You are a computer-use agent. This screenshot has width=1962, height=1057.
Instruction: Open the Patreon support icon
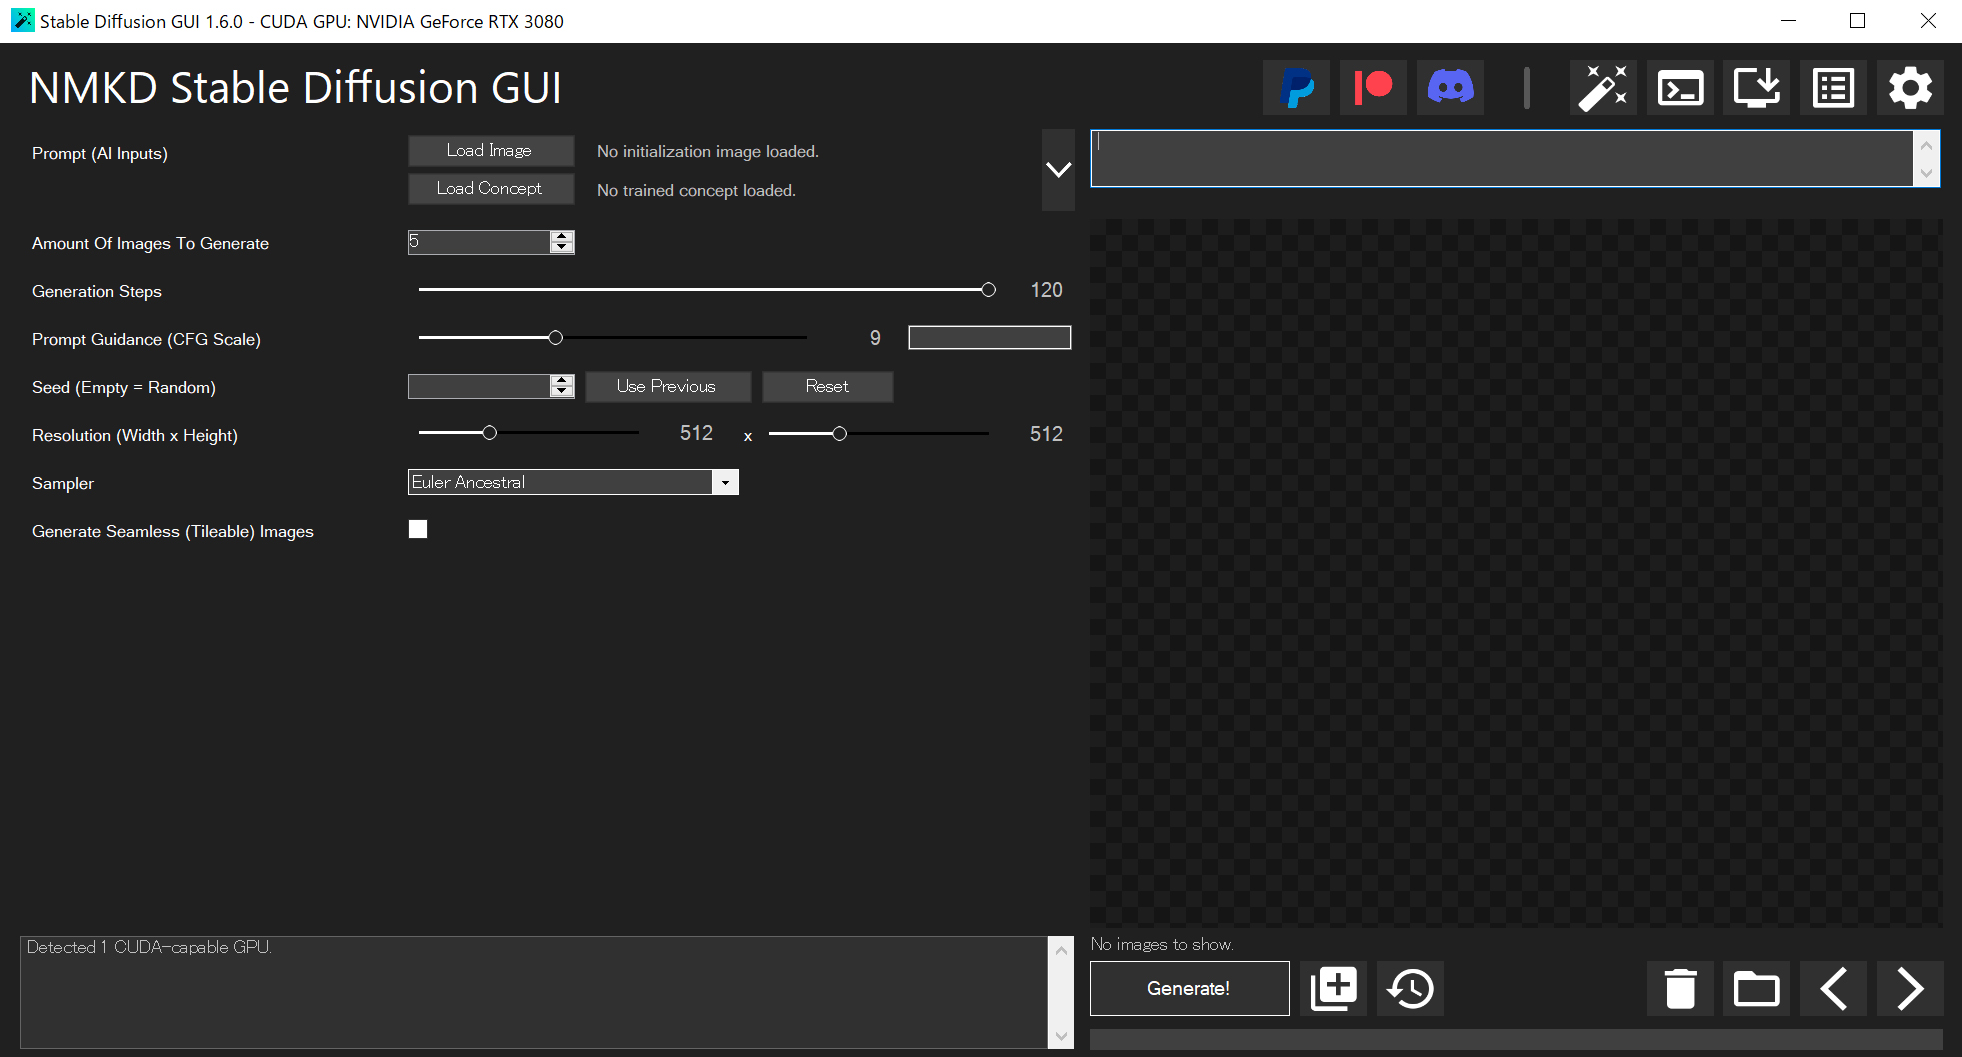pos(1373,88)
